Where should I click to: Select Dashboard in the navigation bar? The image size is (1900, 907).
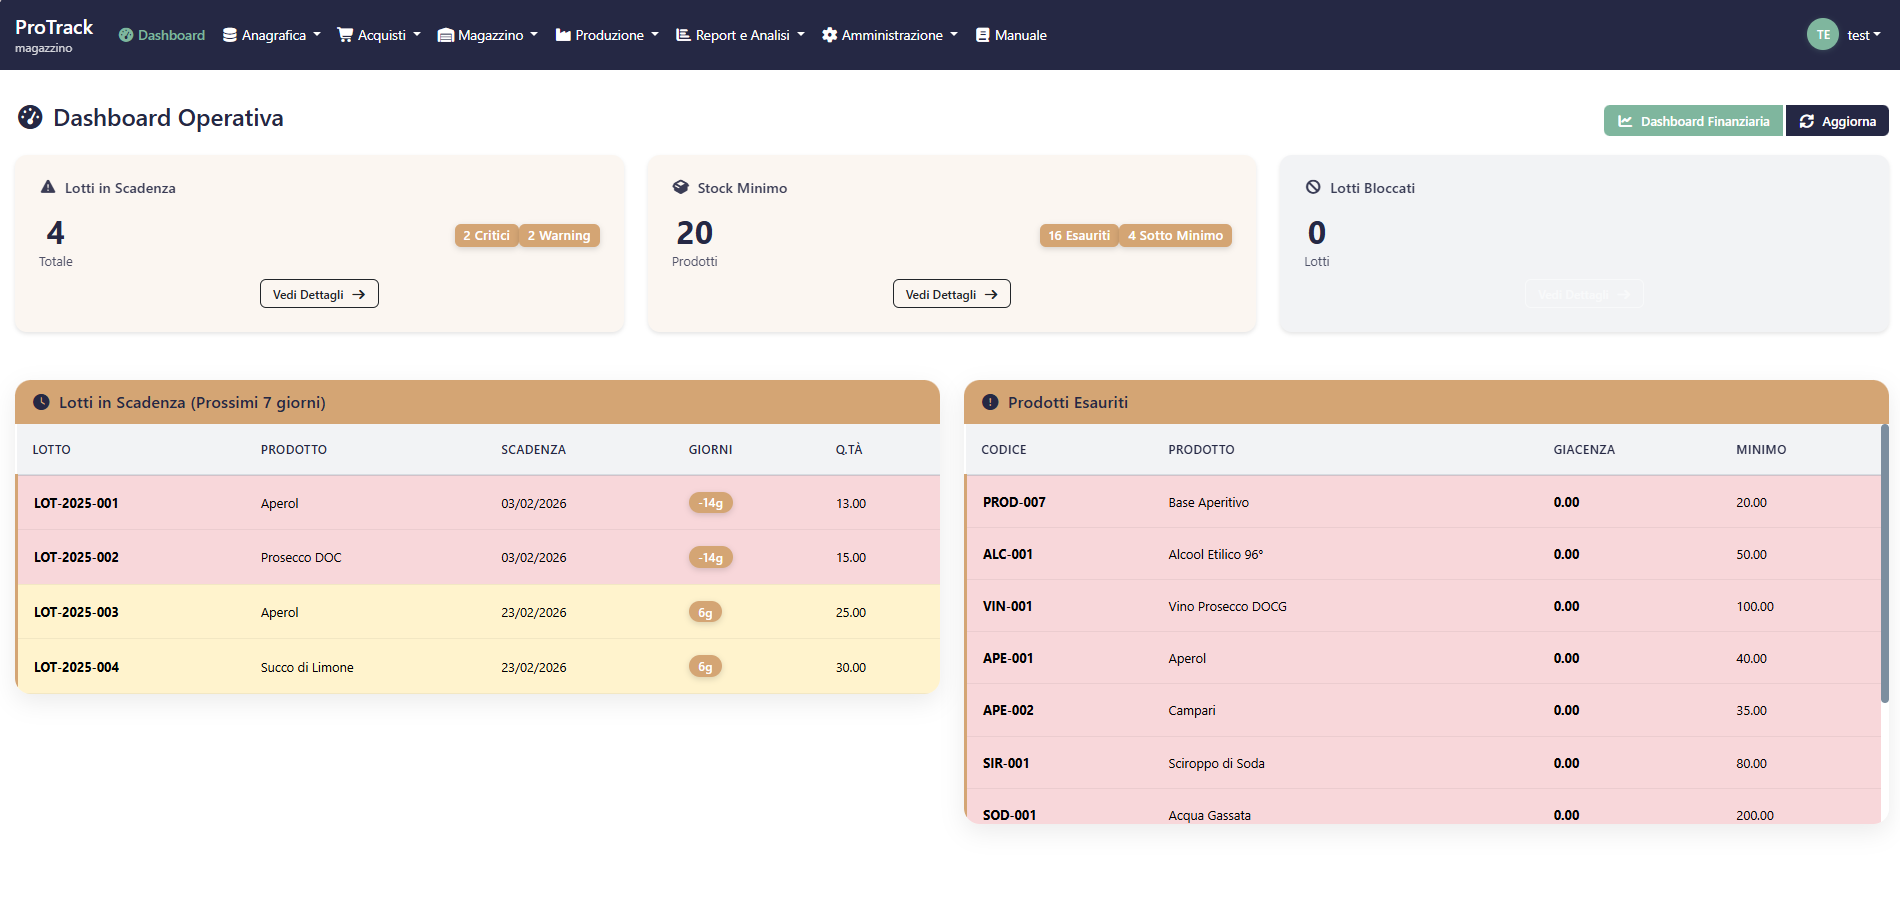pyautogui.click(x=161, y=34)
